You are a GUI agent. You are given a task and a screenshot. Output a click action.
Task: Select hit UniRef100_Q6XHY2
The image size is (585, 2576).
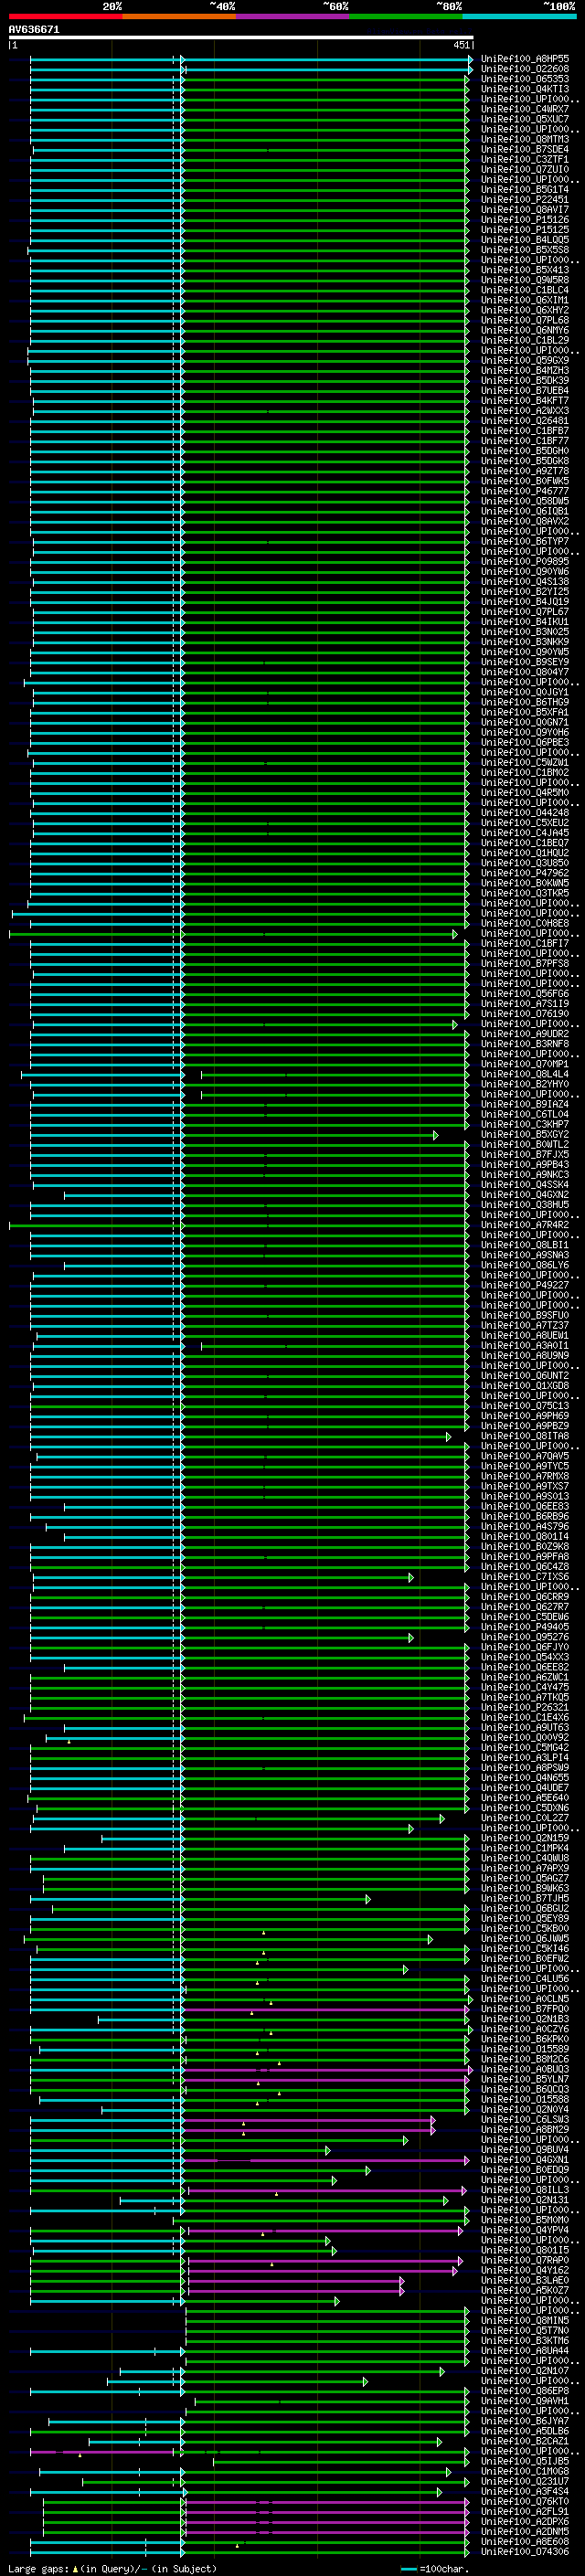(x=525, y=310)
